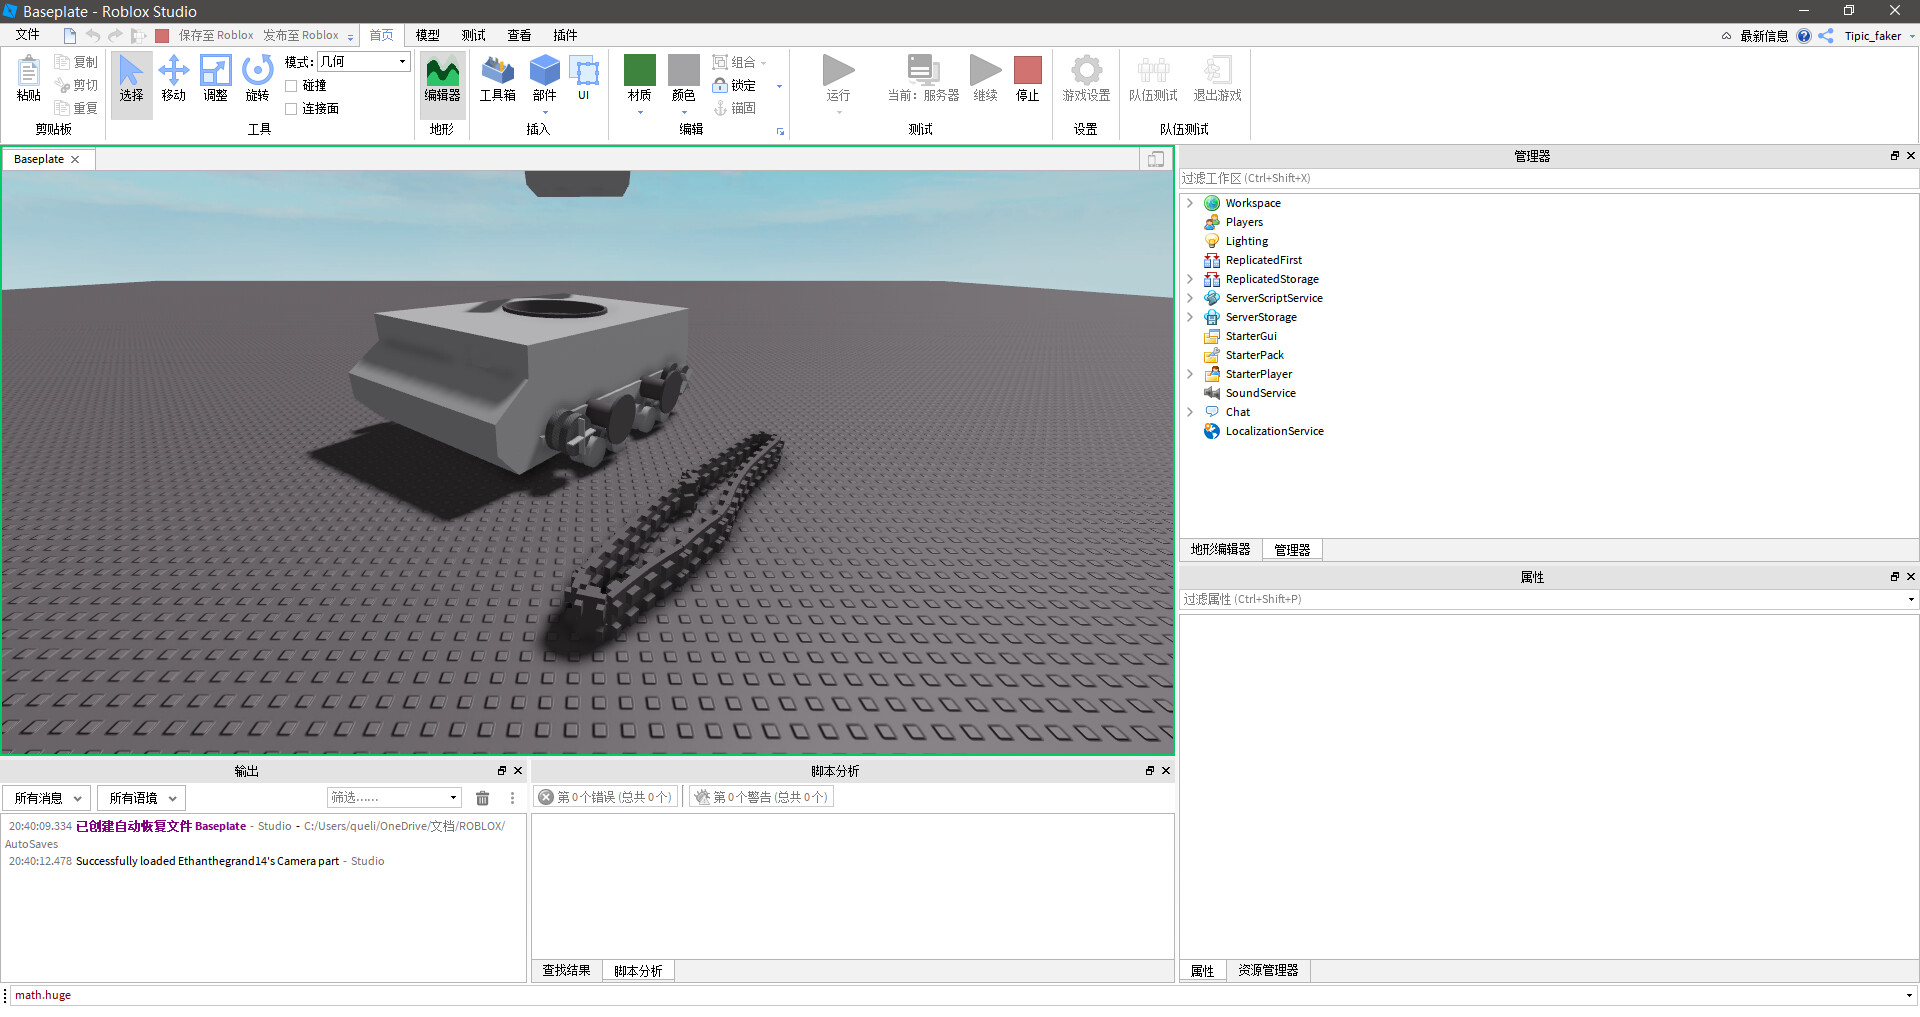
Task: Expand the ReplicatedStorage node
Action: (1190, 279)
